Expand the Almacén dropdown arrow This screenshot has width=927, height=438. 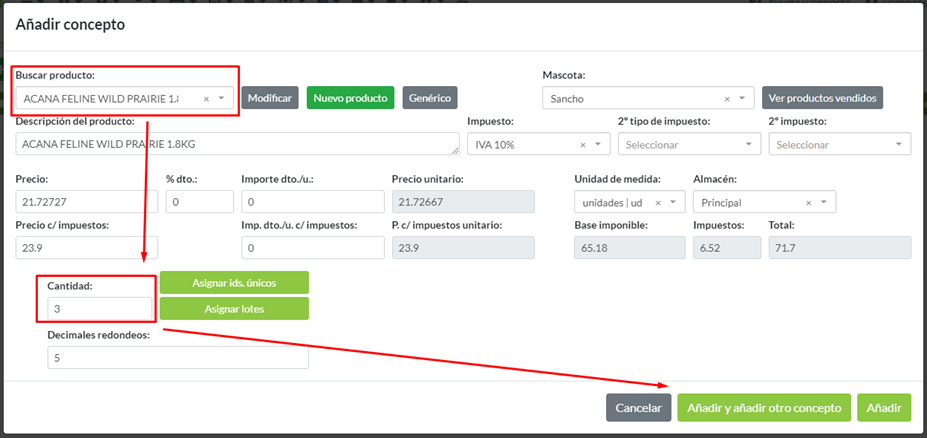823,202
